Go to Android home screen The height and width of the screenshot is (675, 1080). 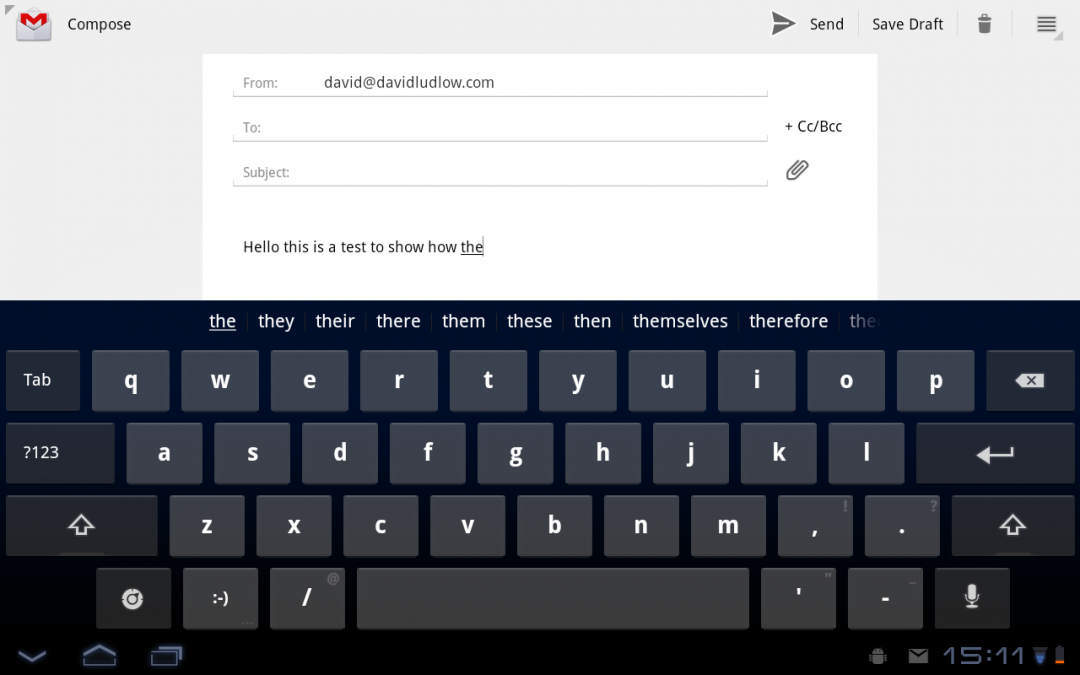pos(99,655)
